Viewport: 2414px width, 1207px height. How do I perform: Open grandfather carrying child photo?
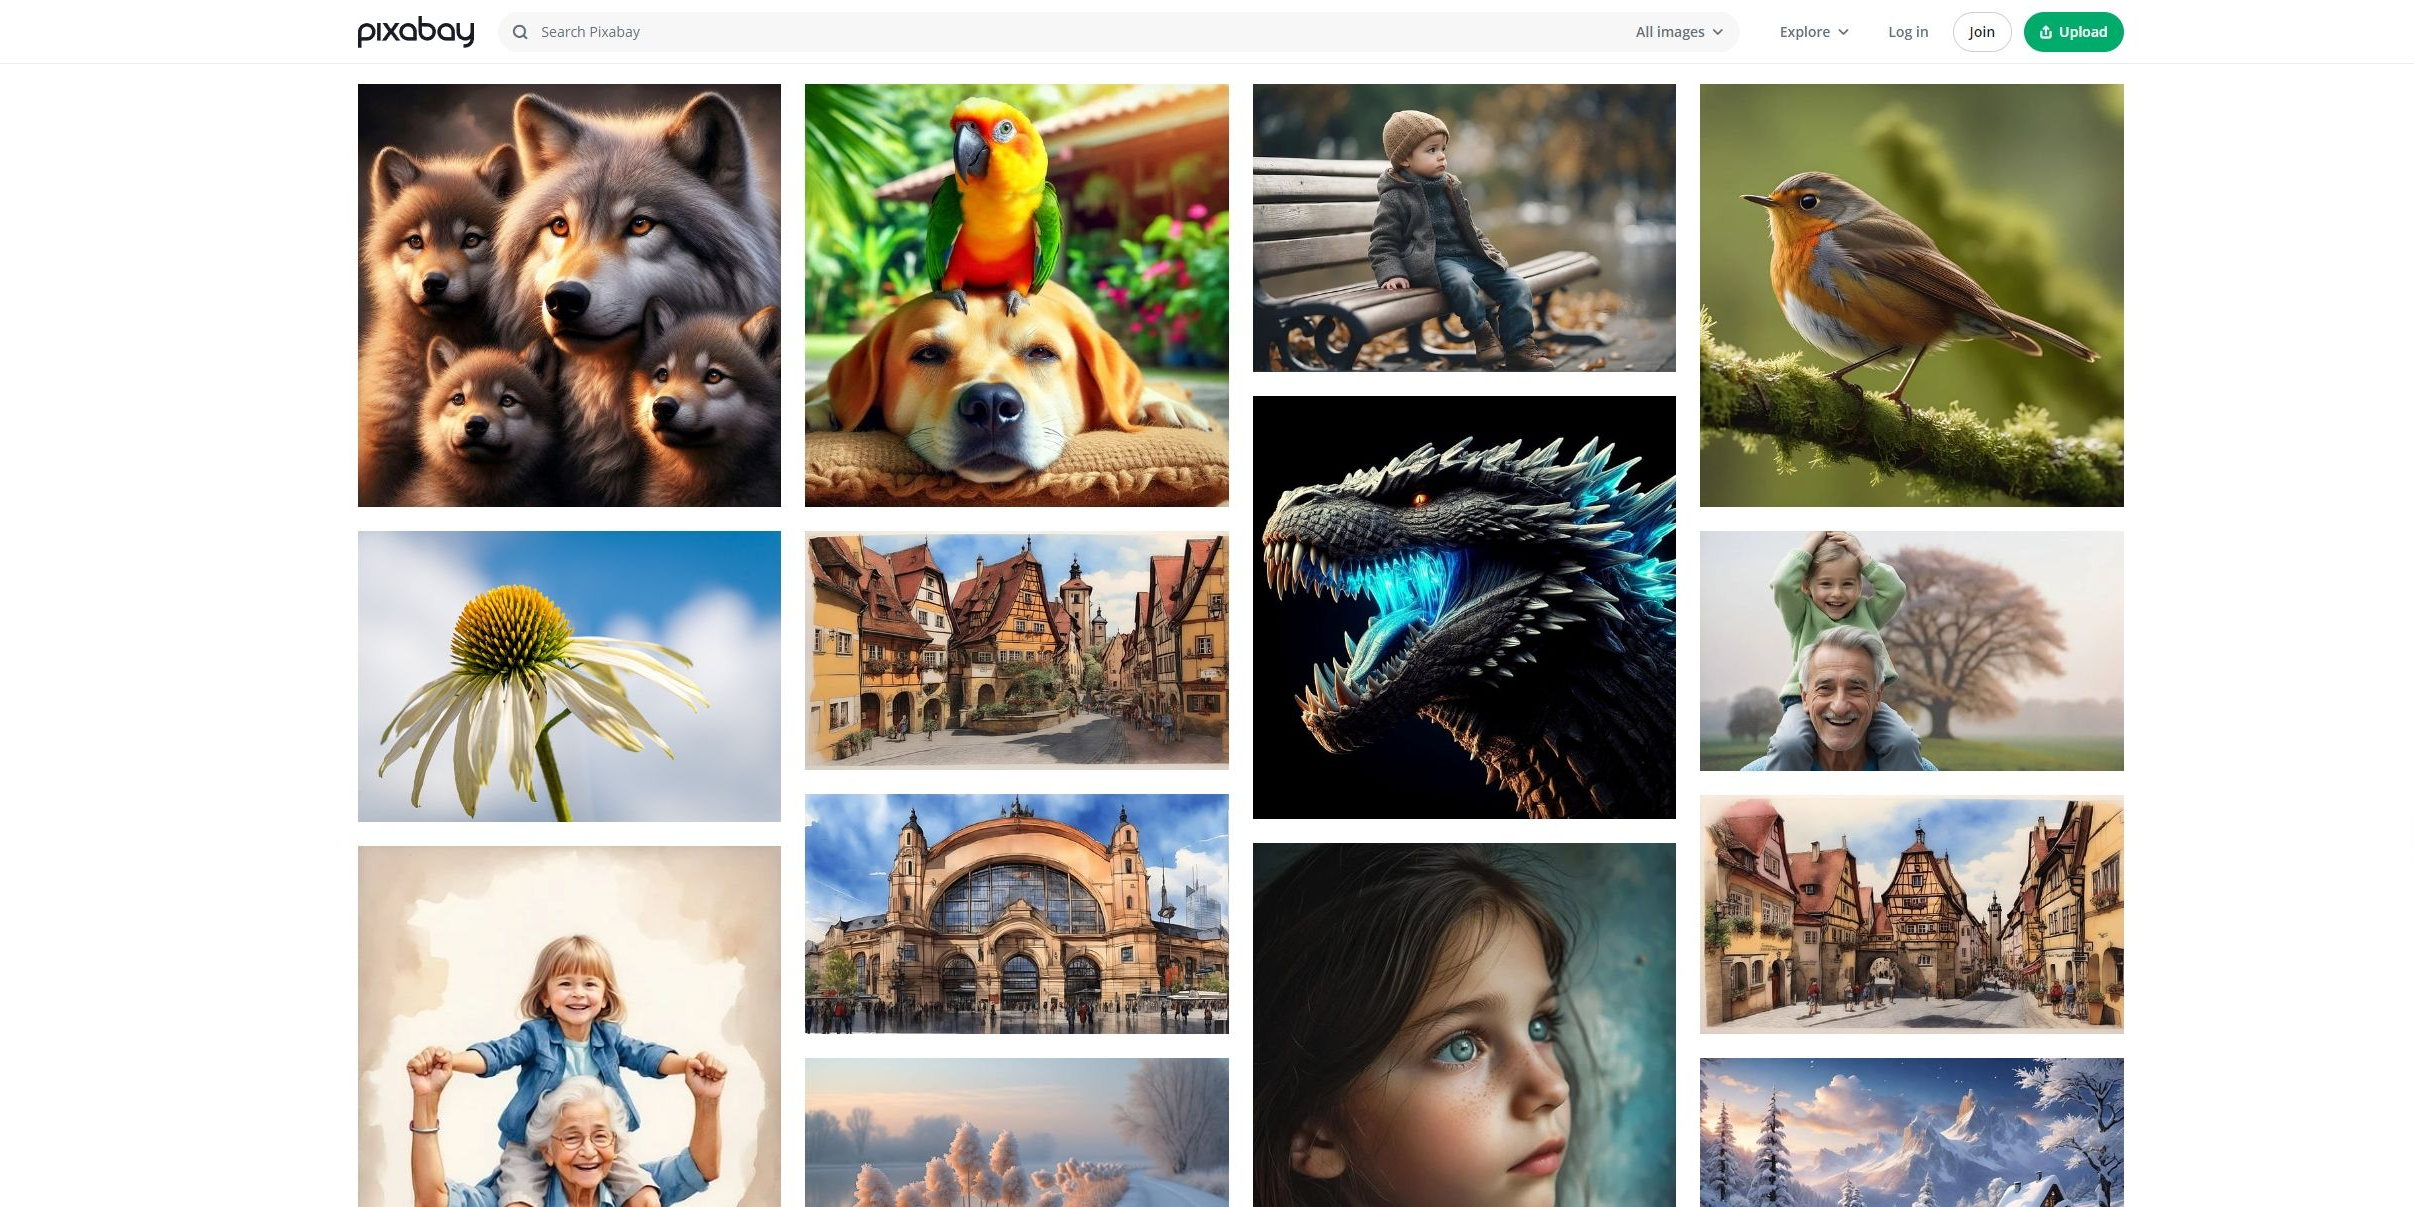click(x=1911, y=650)
